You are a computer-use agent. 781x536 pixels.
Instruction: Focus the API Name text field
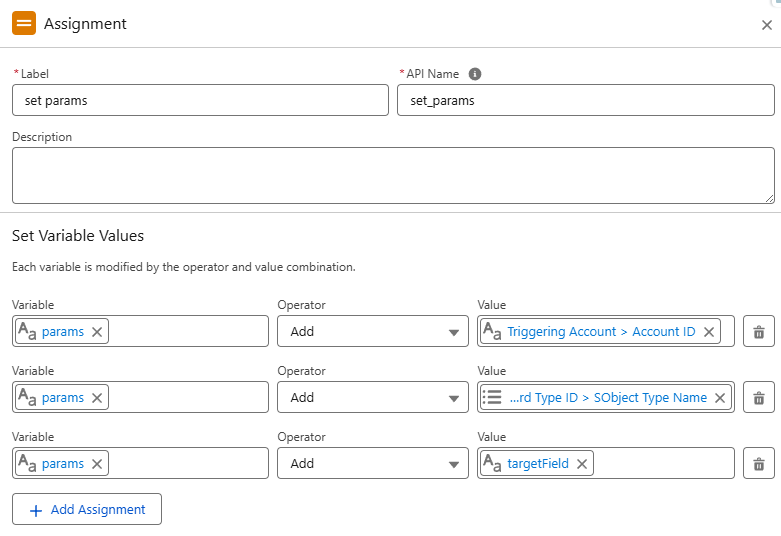click(585, 100)
